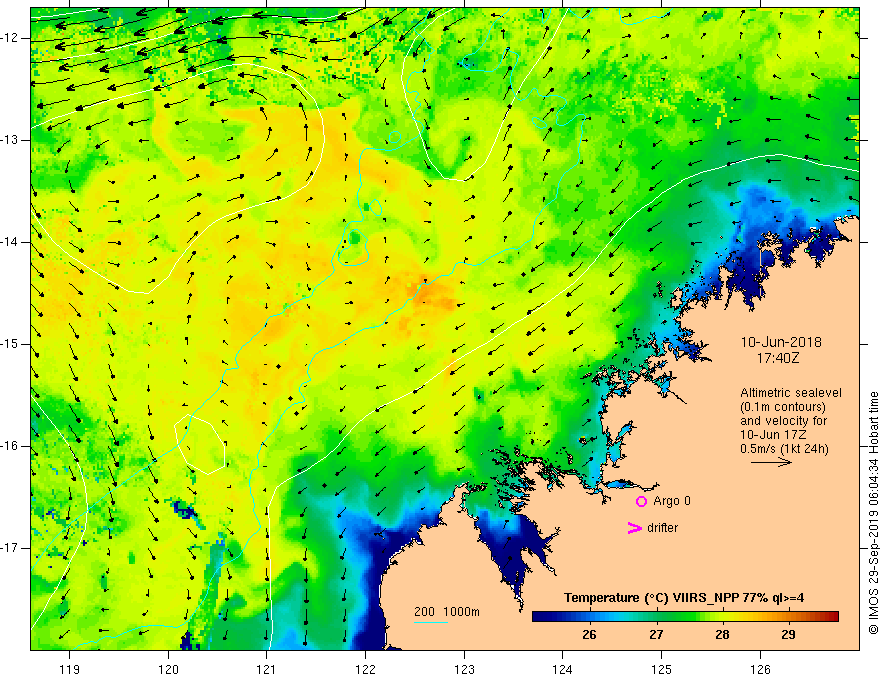Click the color bar value 29
Viewport: 880px width, 680px height.
tap(789, 635)
